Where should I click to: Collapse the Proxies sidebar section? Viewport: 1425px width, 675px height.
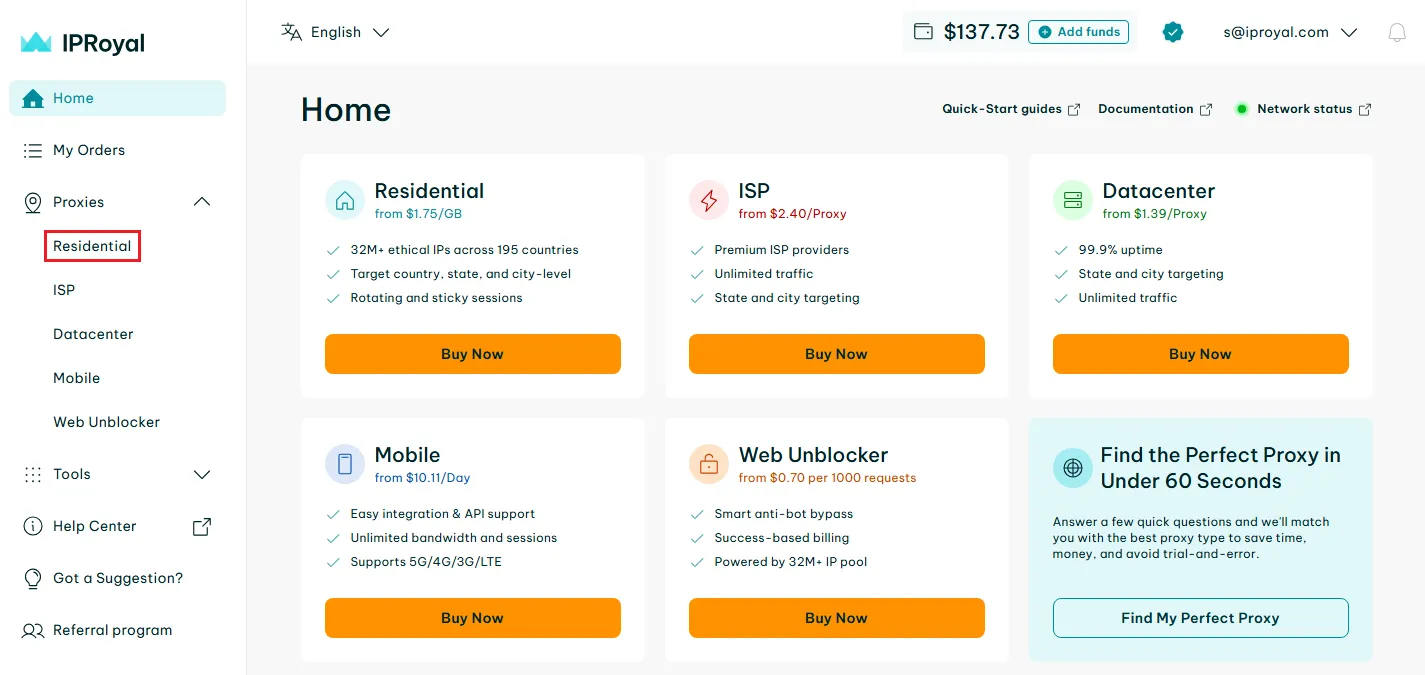point(202,202)
